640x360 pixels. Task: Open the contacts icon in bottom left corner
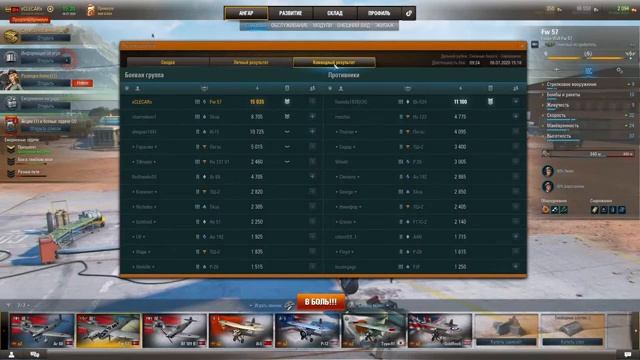click(x=11, y=355)
